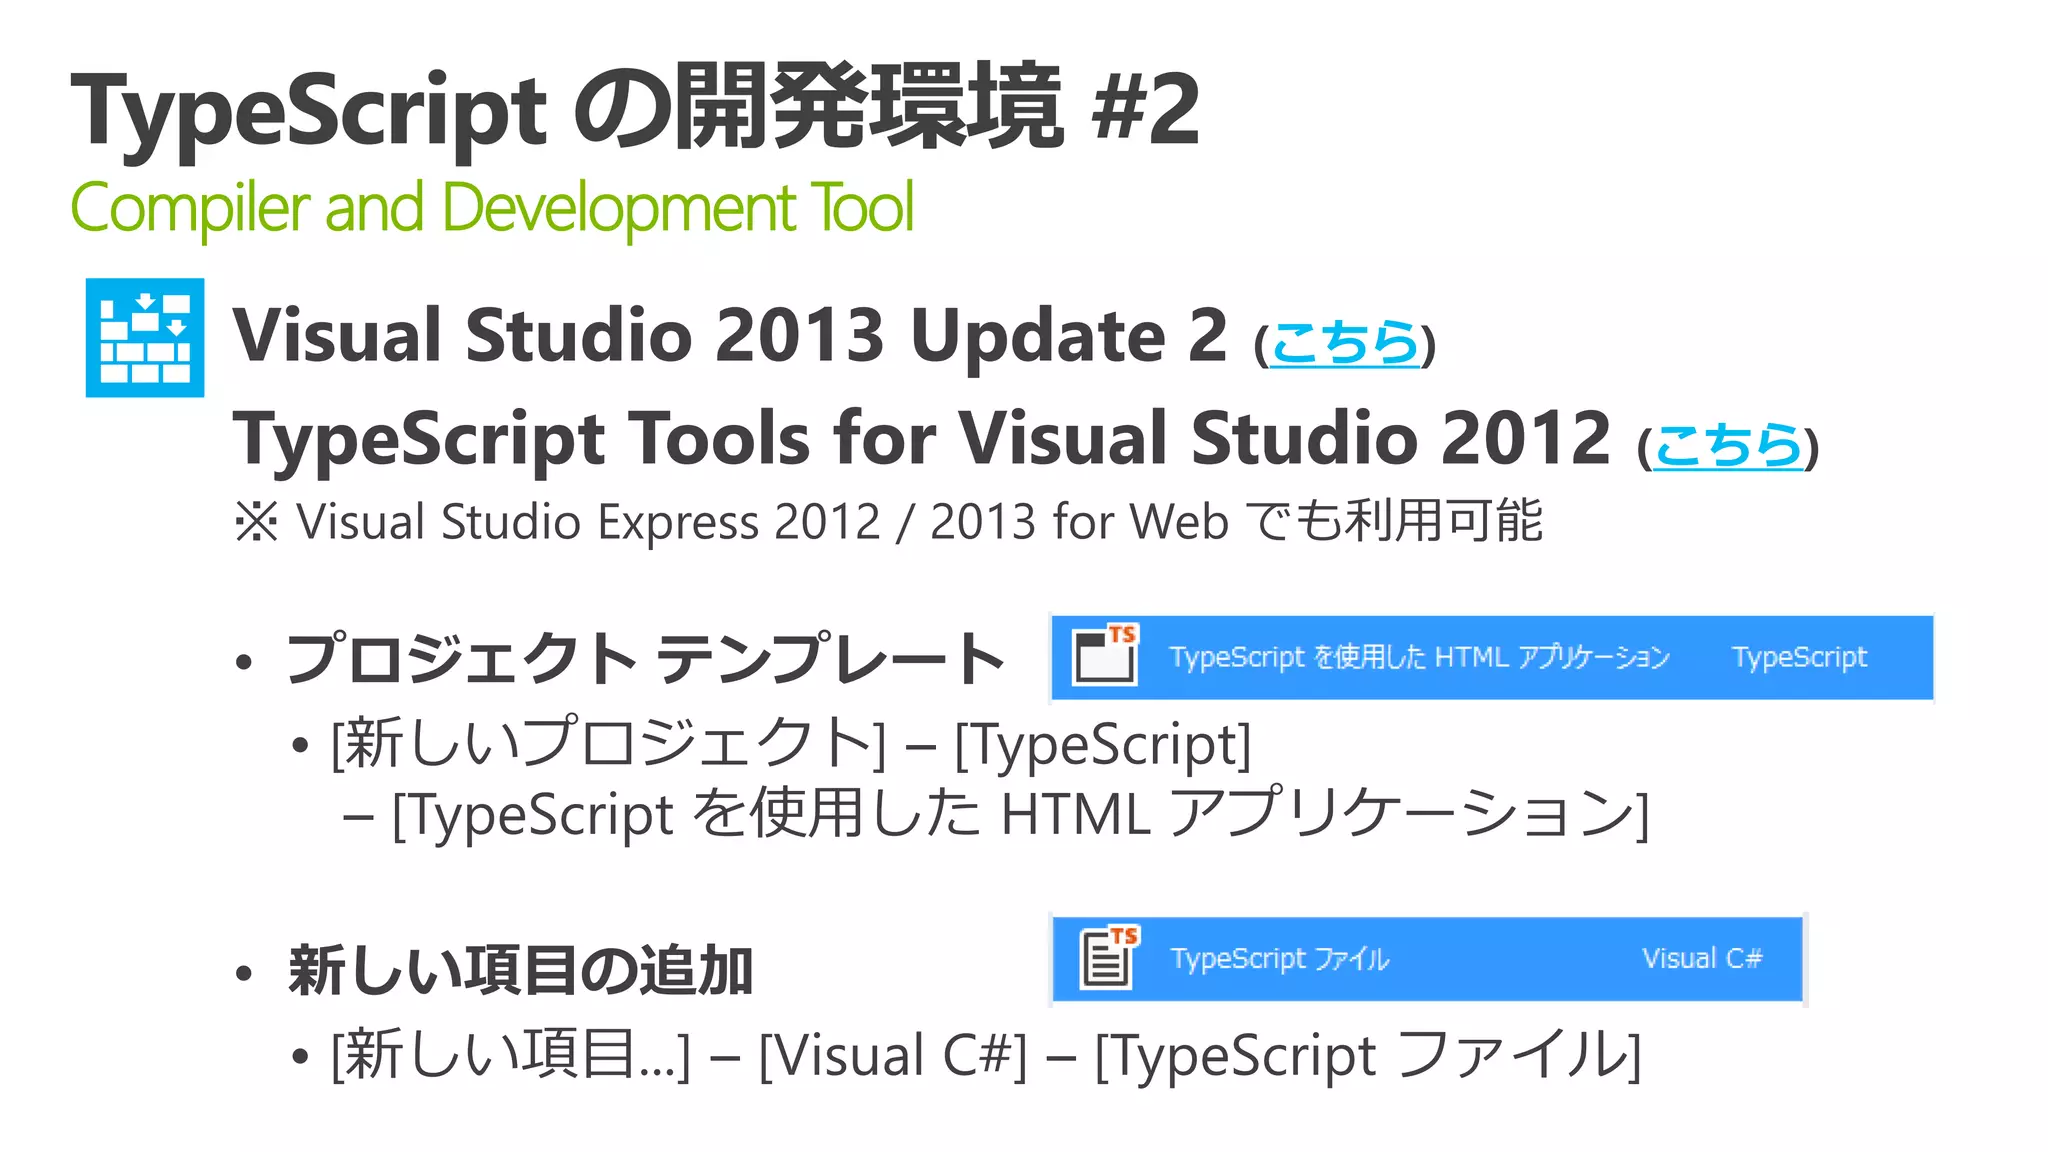Click the subtitle 'Compiler and Development Tool'

[x=492, y=207]
